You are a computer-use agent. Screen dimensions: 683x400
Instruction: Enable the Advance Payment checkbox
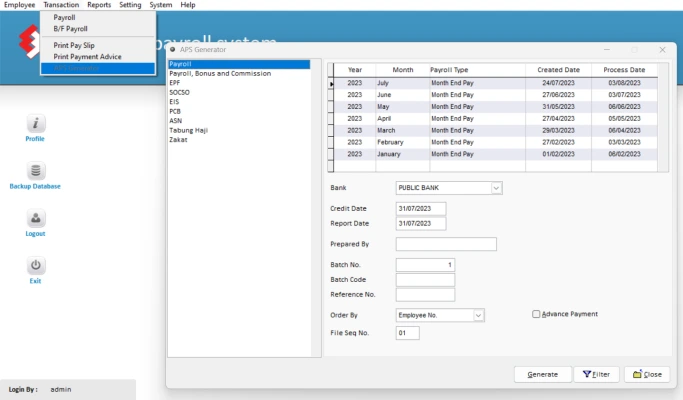pyautogui.click(x=537, y=314)
